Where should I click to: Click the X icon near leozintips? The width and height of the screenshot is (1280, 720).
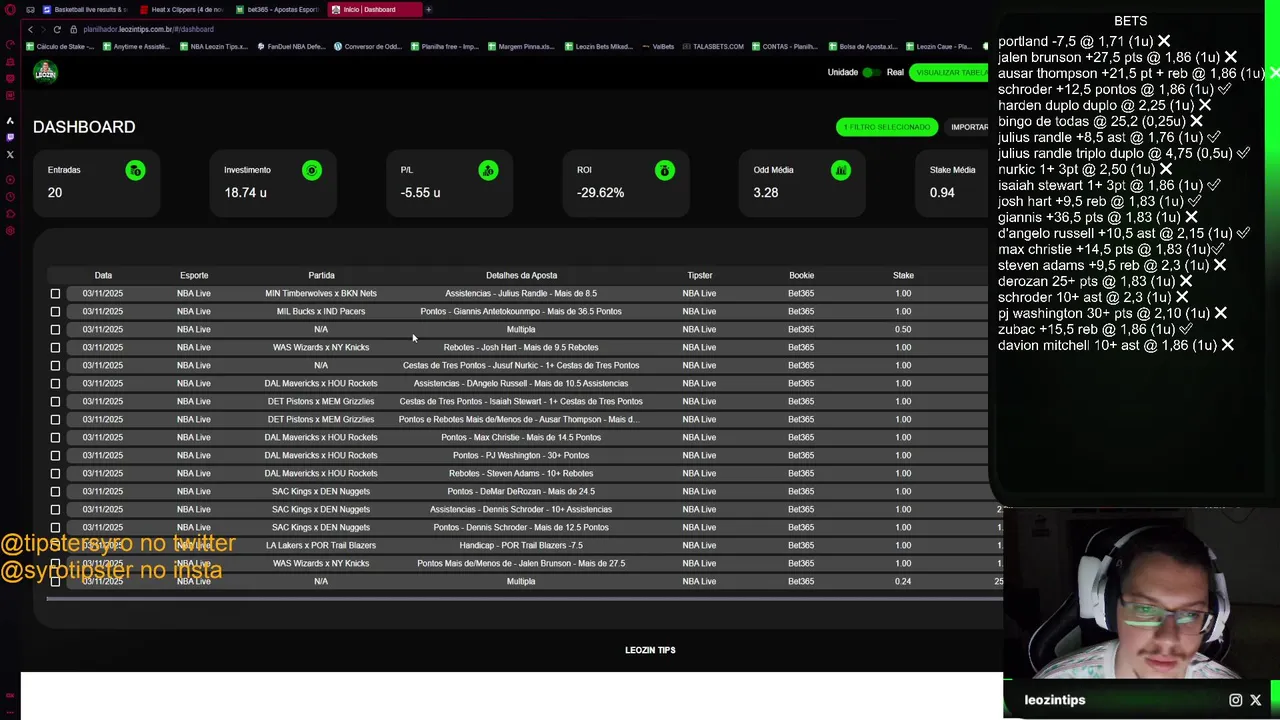[1256, 700]
